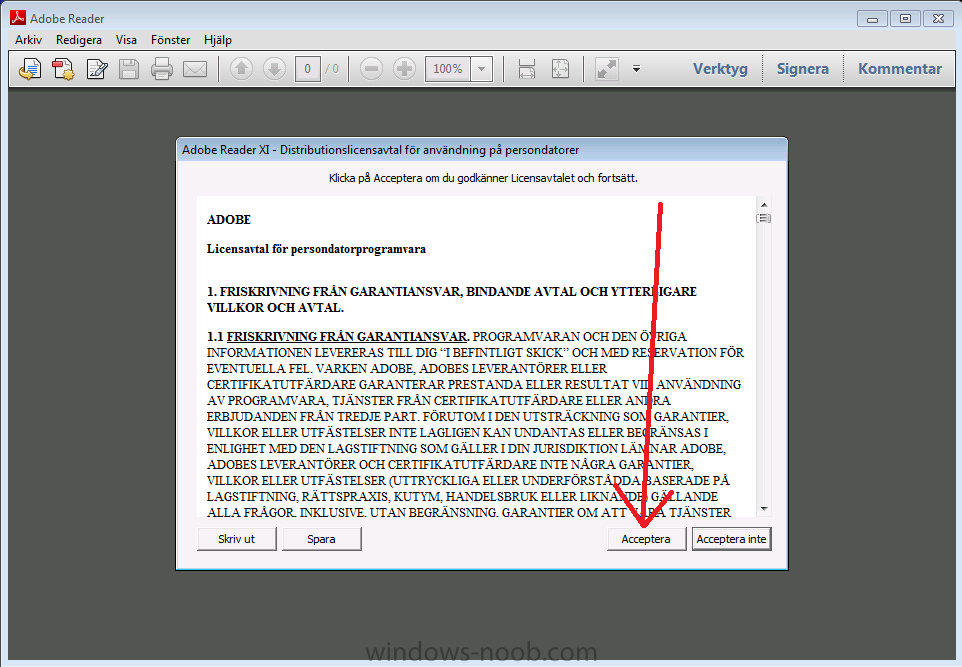
Task: Click underlined 'FRISKRIVNING FRÅN GARANTIANSVAR' text
Action: [x=348, y=336]
